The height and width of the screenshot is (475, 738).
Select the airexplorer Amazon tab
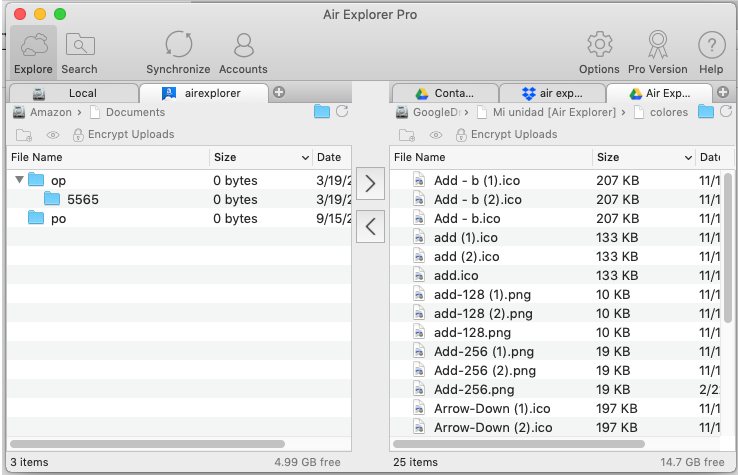204,93
